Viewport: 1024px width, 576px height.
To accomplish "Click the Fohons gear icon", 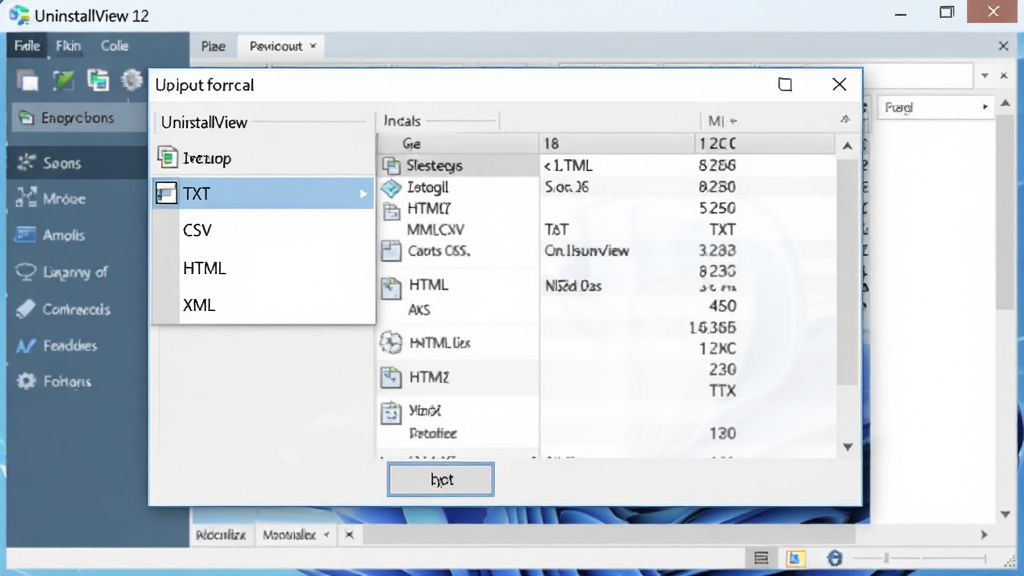I will (26, 381).
